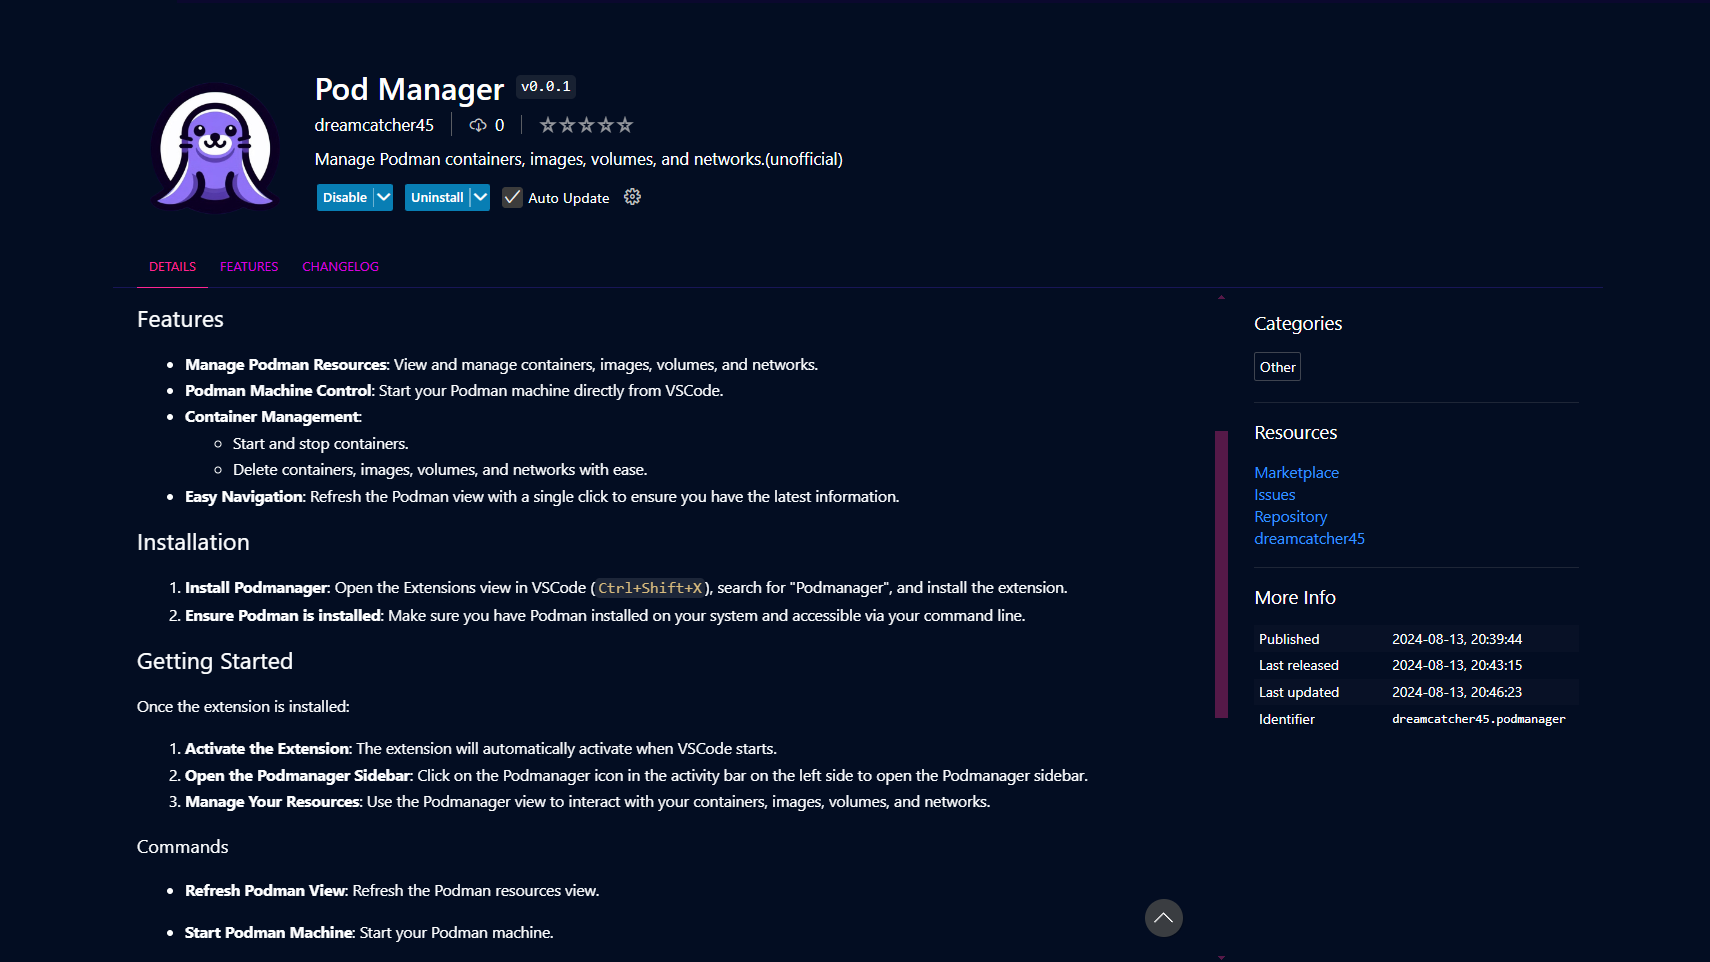Select the Other category tag
The height and width of the screenshot is (962, 1710).
[x=1277, y=367]
